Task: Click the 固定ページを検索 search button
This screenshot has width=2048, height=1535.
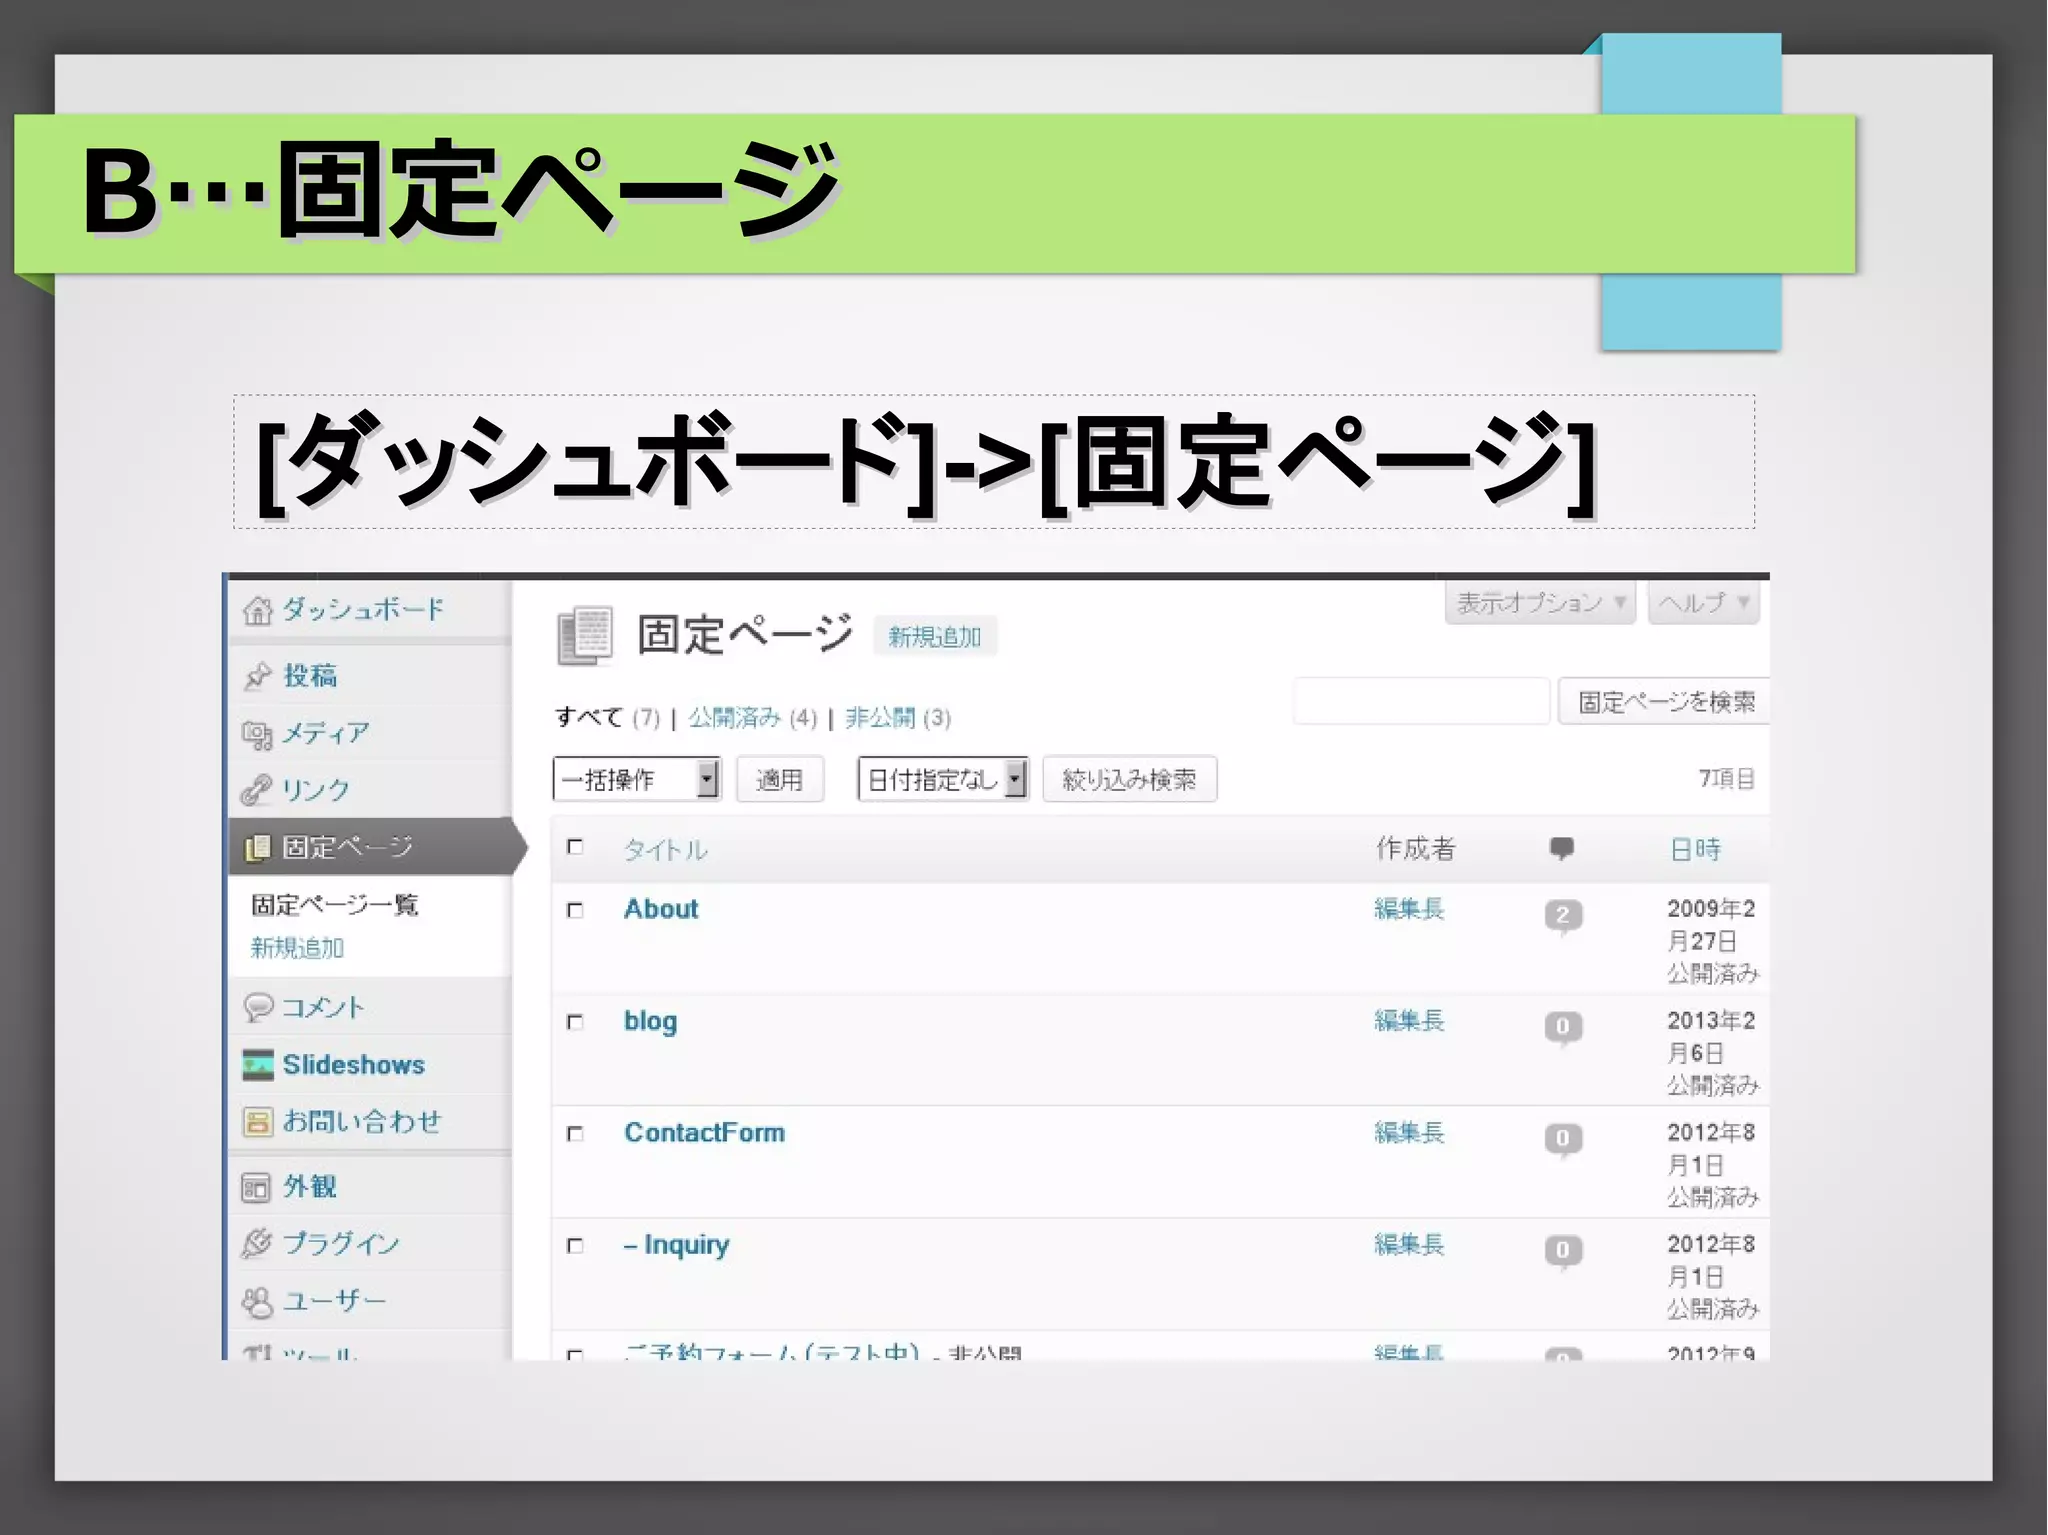Action: [x=1666, y=702]
